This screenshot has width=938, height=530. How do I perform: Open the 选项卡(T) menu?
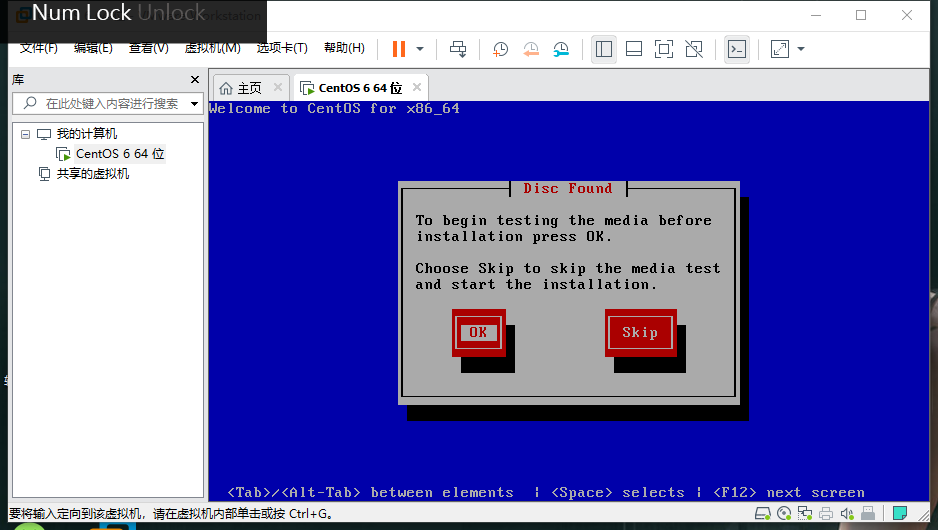pos(282,48)
